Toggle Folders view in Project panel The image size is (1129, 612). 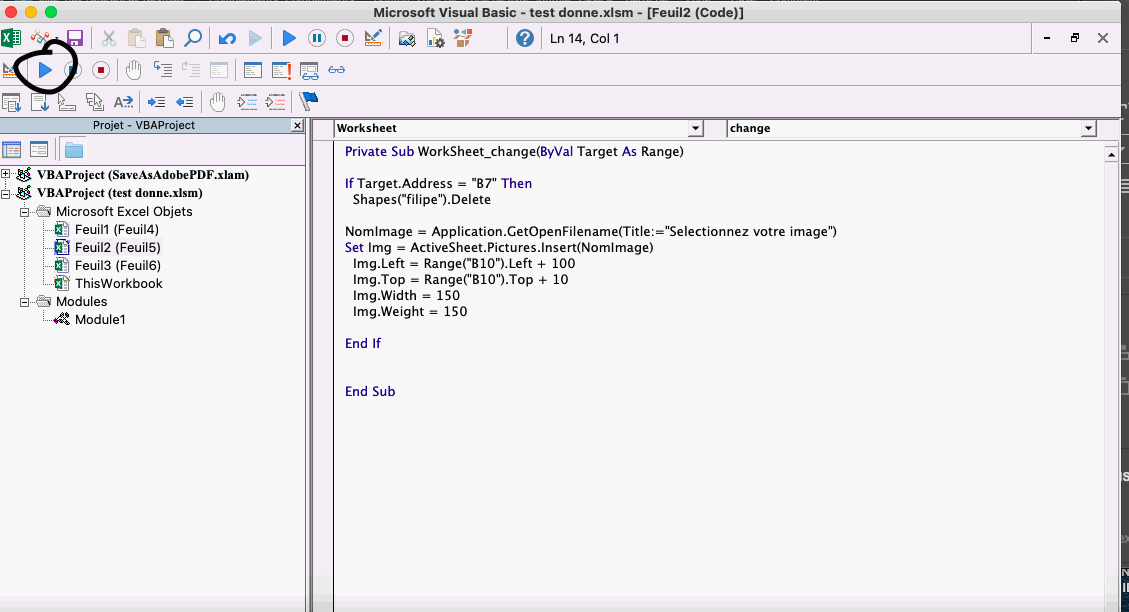point(74,150)
